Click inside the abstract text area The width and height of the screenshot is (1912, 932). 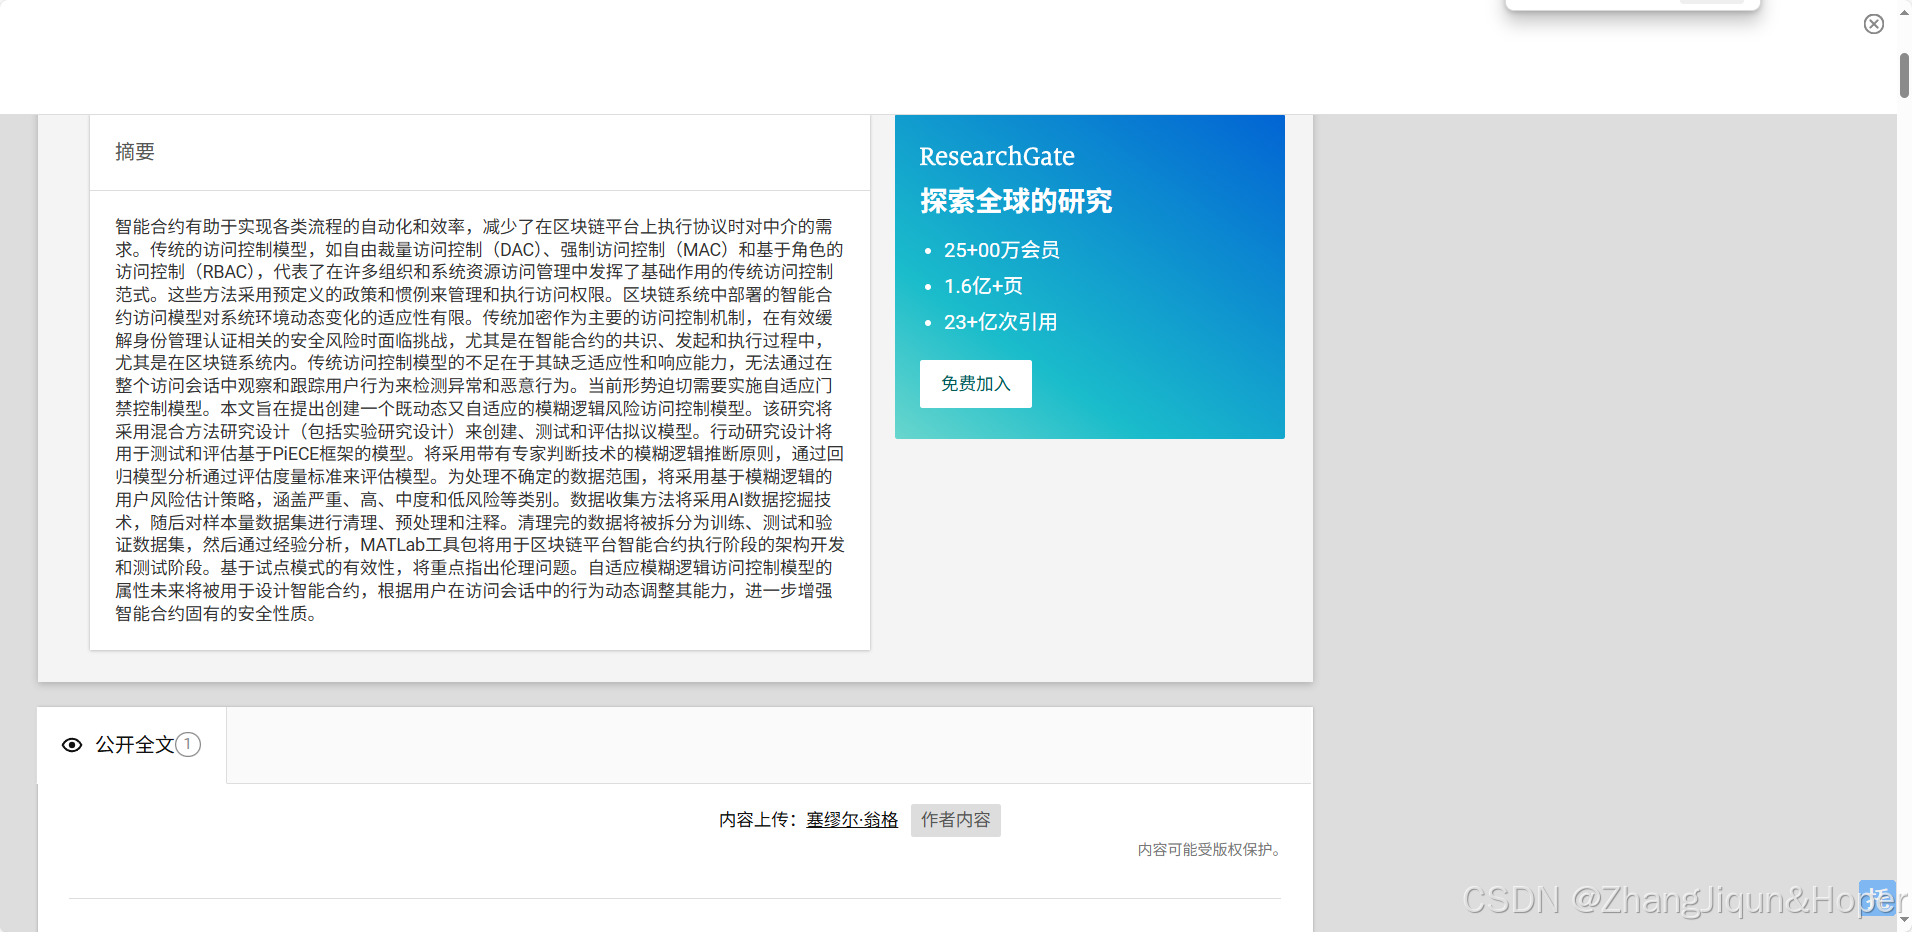coord(478,420)
